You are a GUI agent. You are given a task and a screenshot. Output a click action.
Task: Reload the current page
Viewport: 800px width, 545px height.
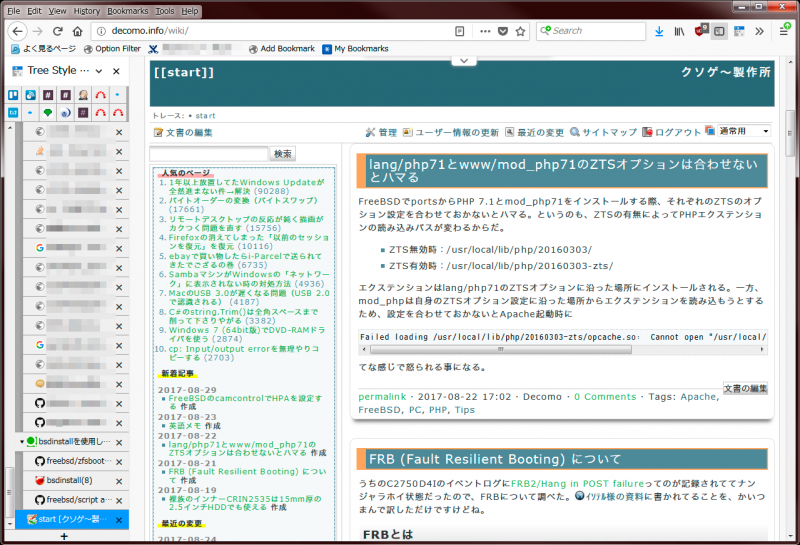57,31
